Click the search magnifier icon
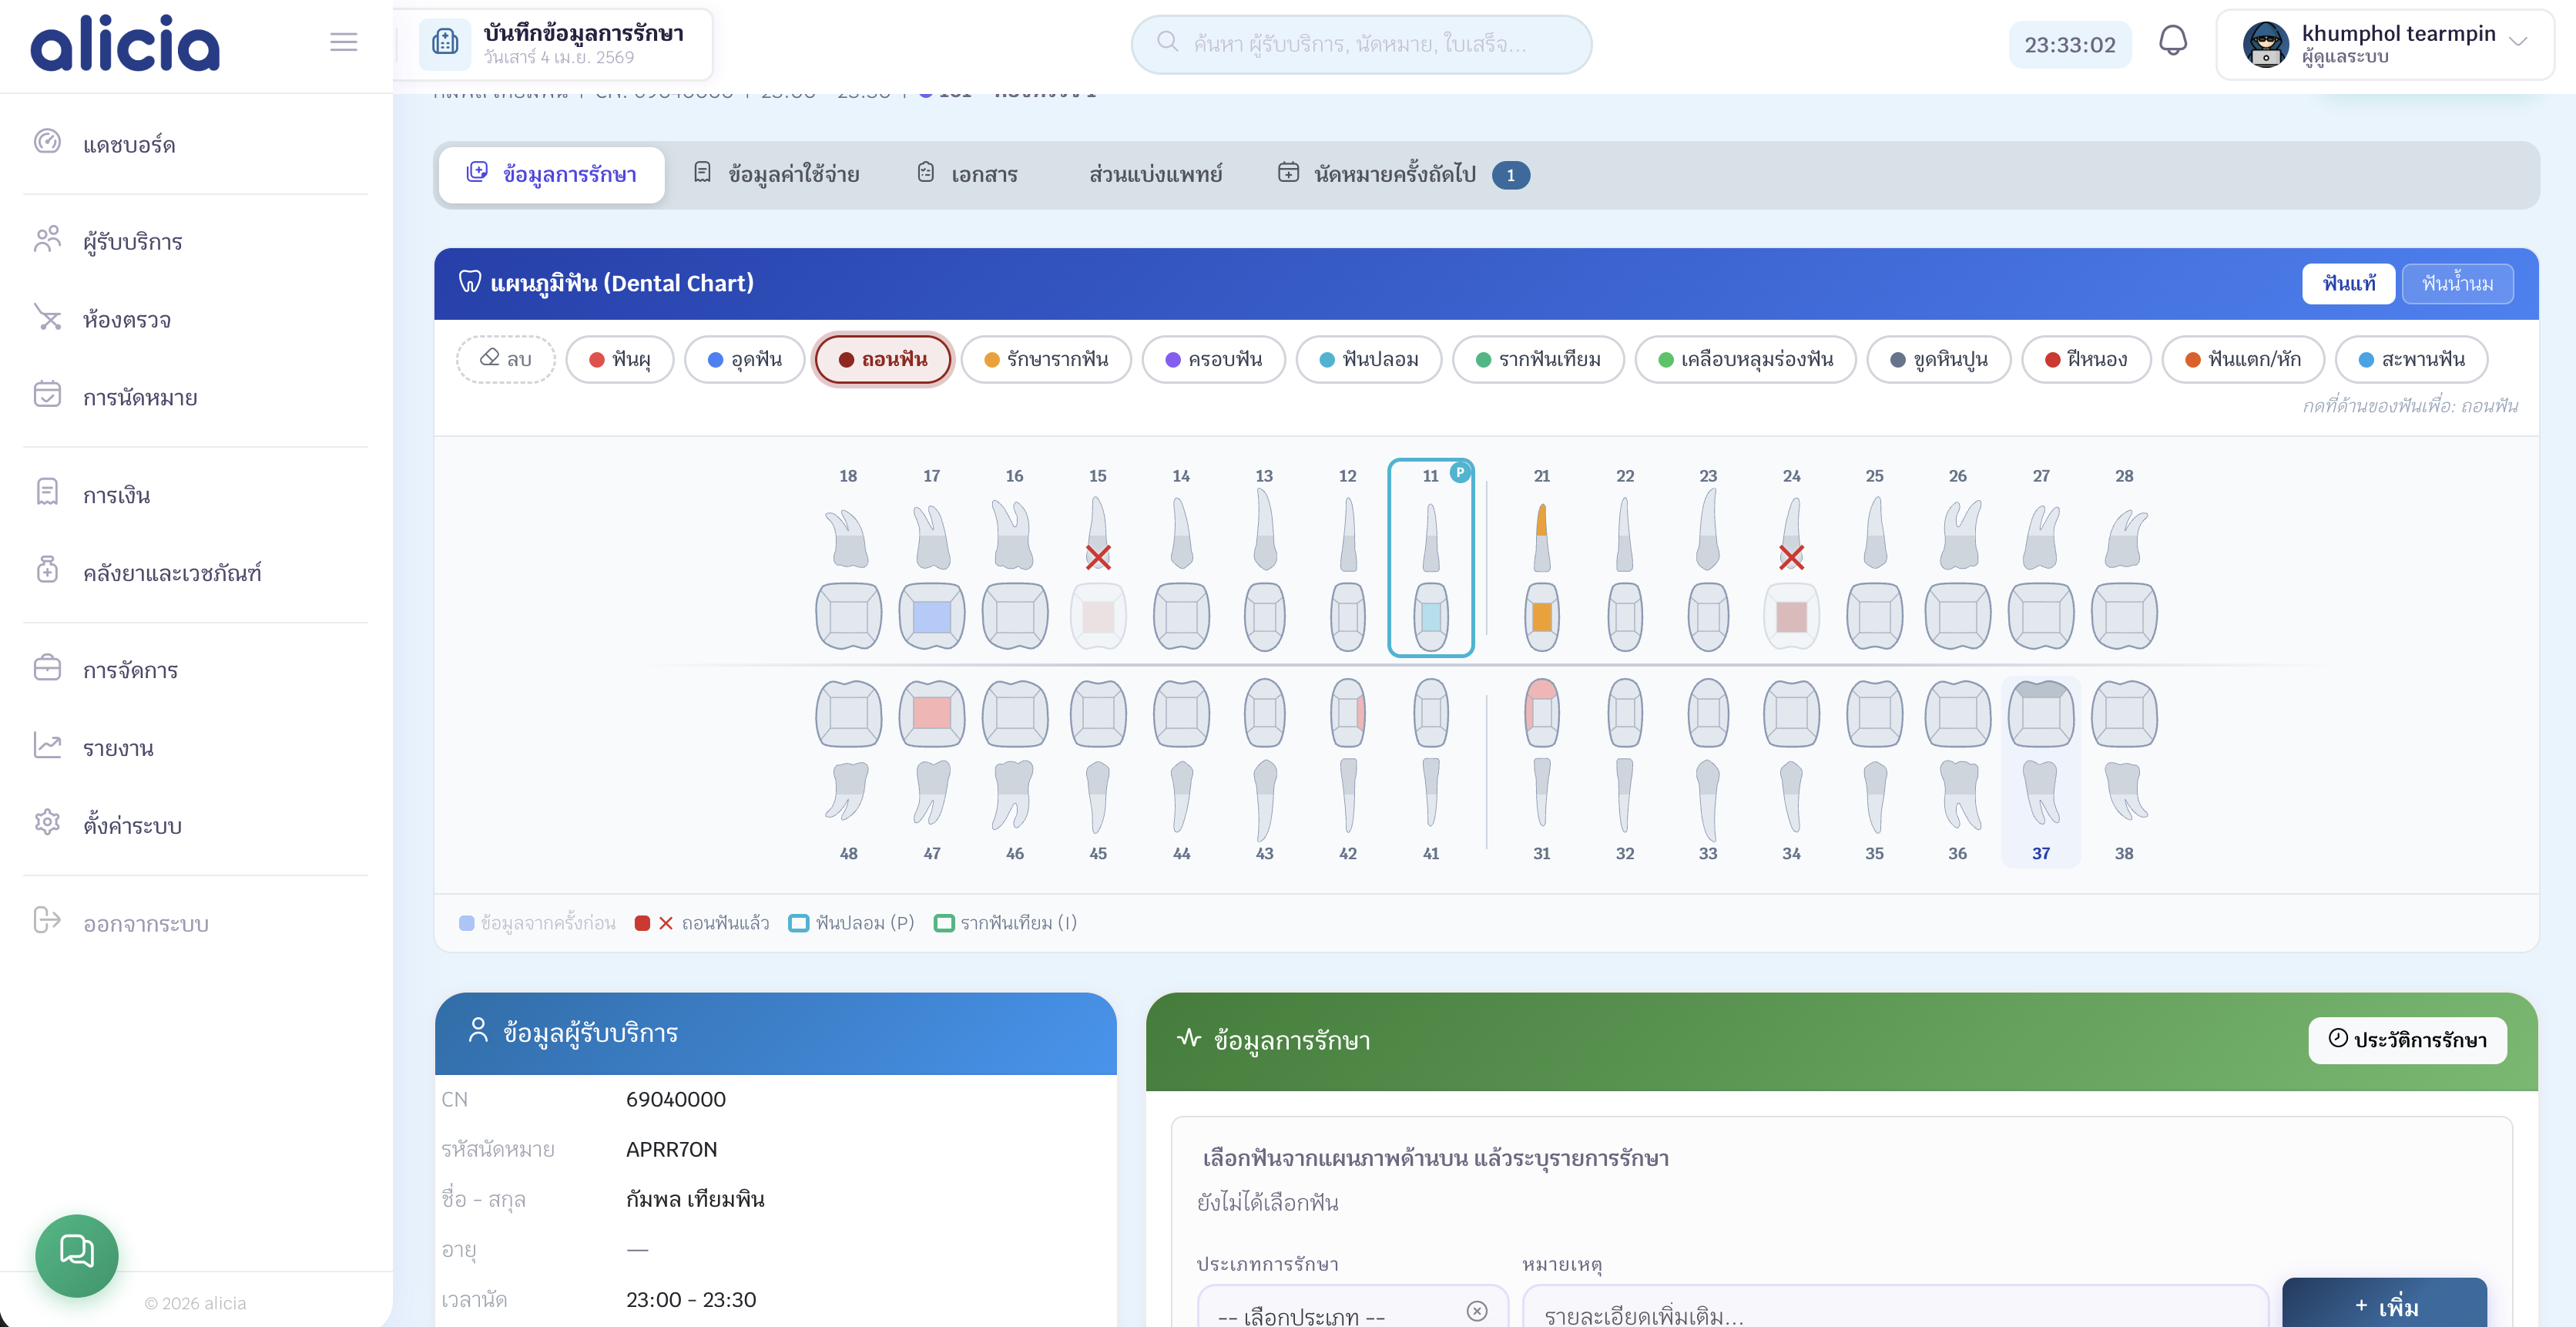 tap(1167, 42)
